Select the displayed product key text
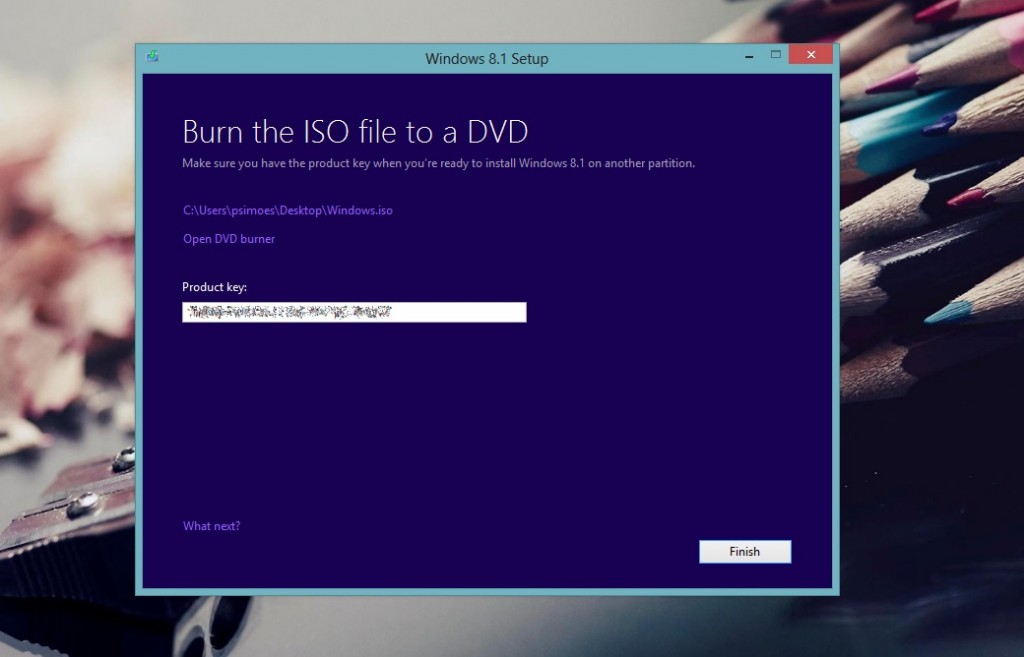 pyautogui.click(x=290, y=311)
